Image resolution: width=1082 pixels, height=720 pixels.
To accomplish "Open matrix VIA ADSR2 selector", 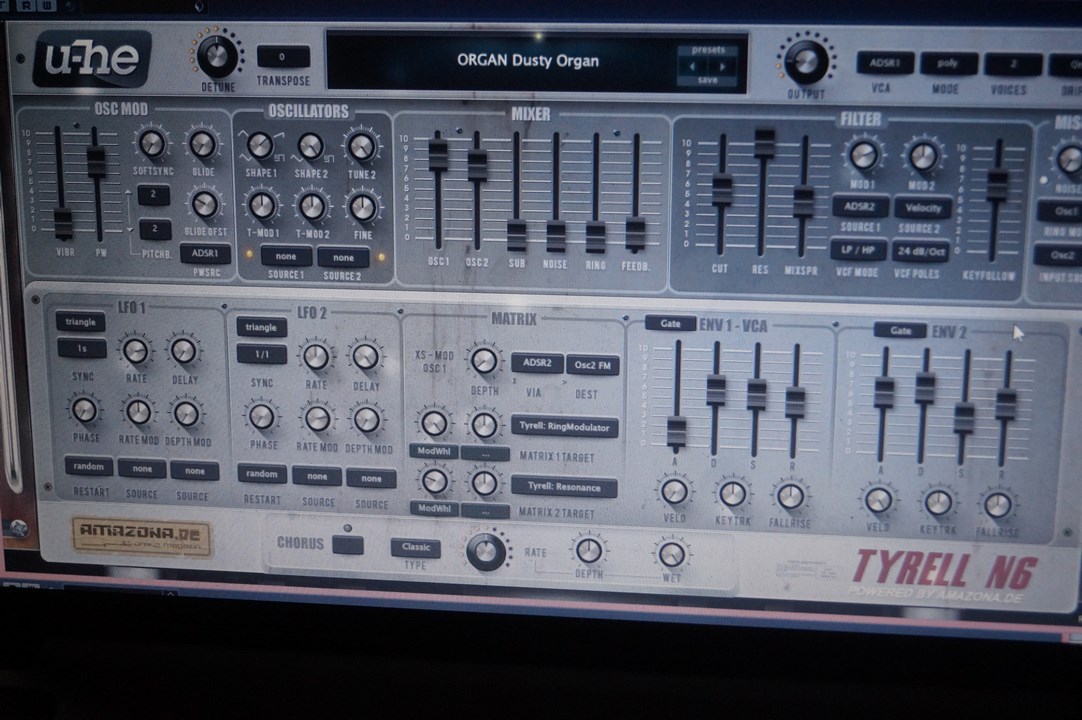I will (537, 363).
